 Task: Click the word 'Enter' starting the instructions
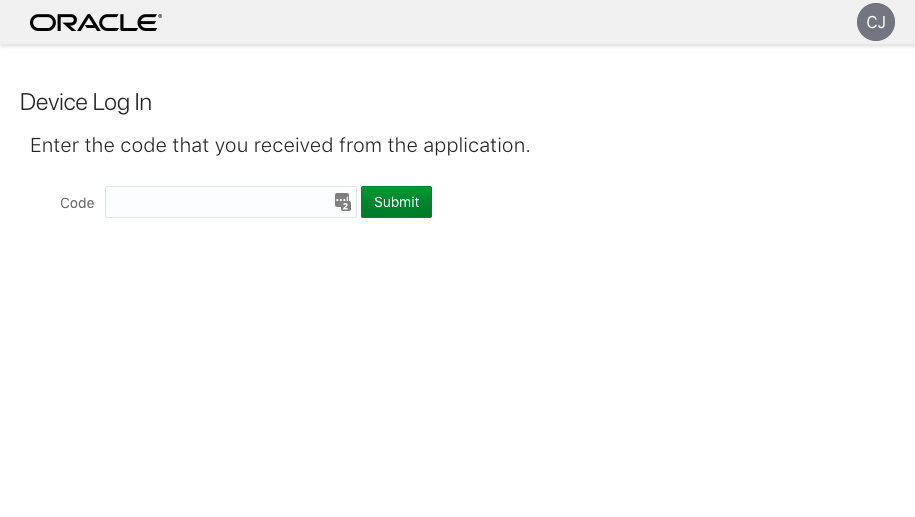pos(54,145)
